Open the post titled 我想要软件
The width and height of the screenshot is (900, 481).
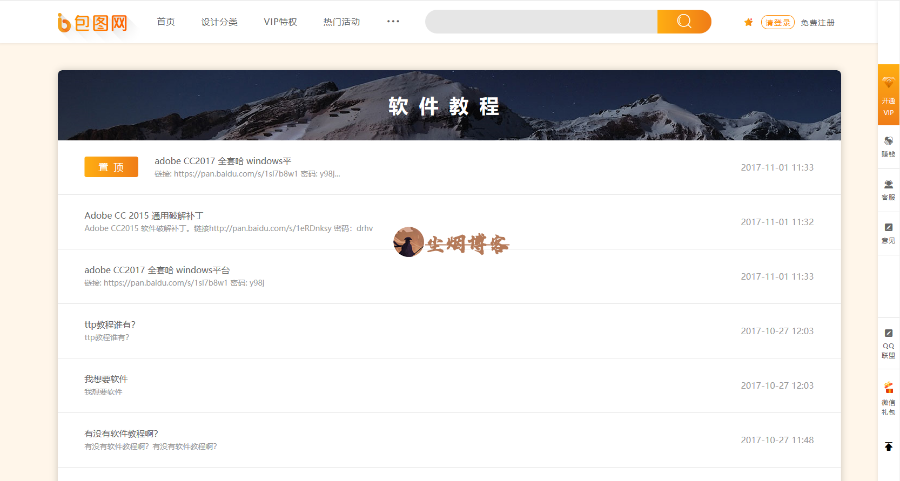106,379
